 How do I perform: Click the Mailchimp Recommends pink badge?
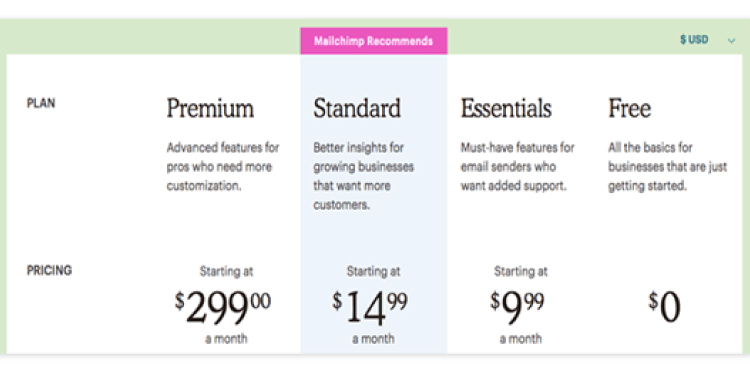point(374,41)
